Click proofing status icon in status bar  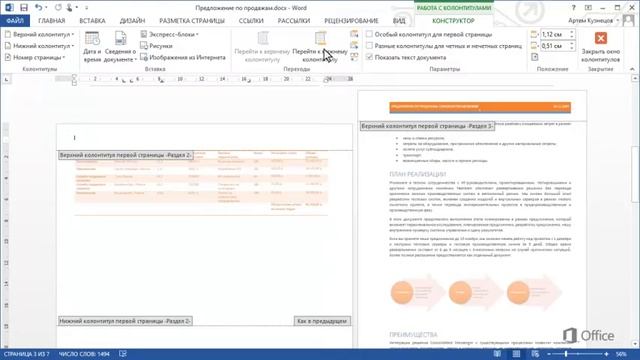(123, 354)
